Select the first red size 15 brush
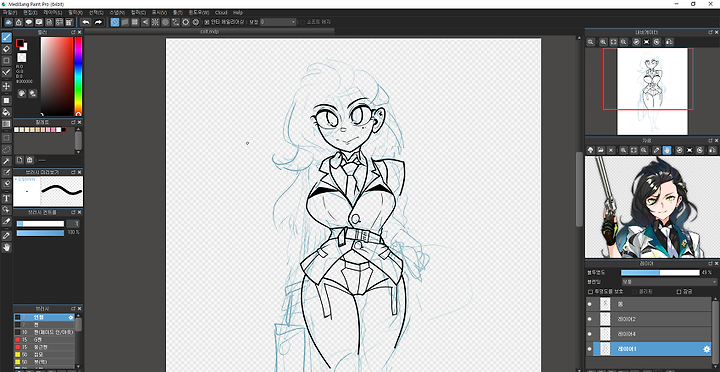 coord(44,339)
